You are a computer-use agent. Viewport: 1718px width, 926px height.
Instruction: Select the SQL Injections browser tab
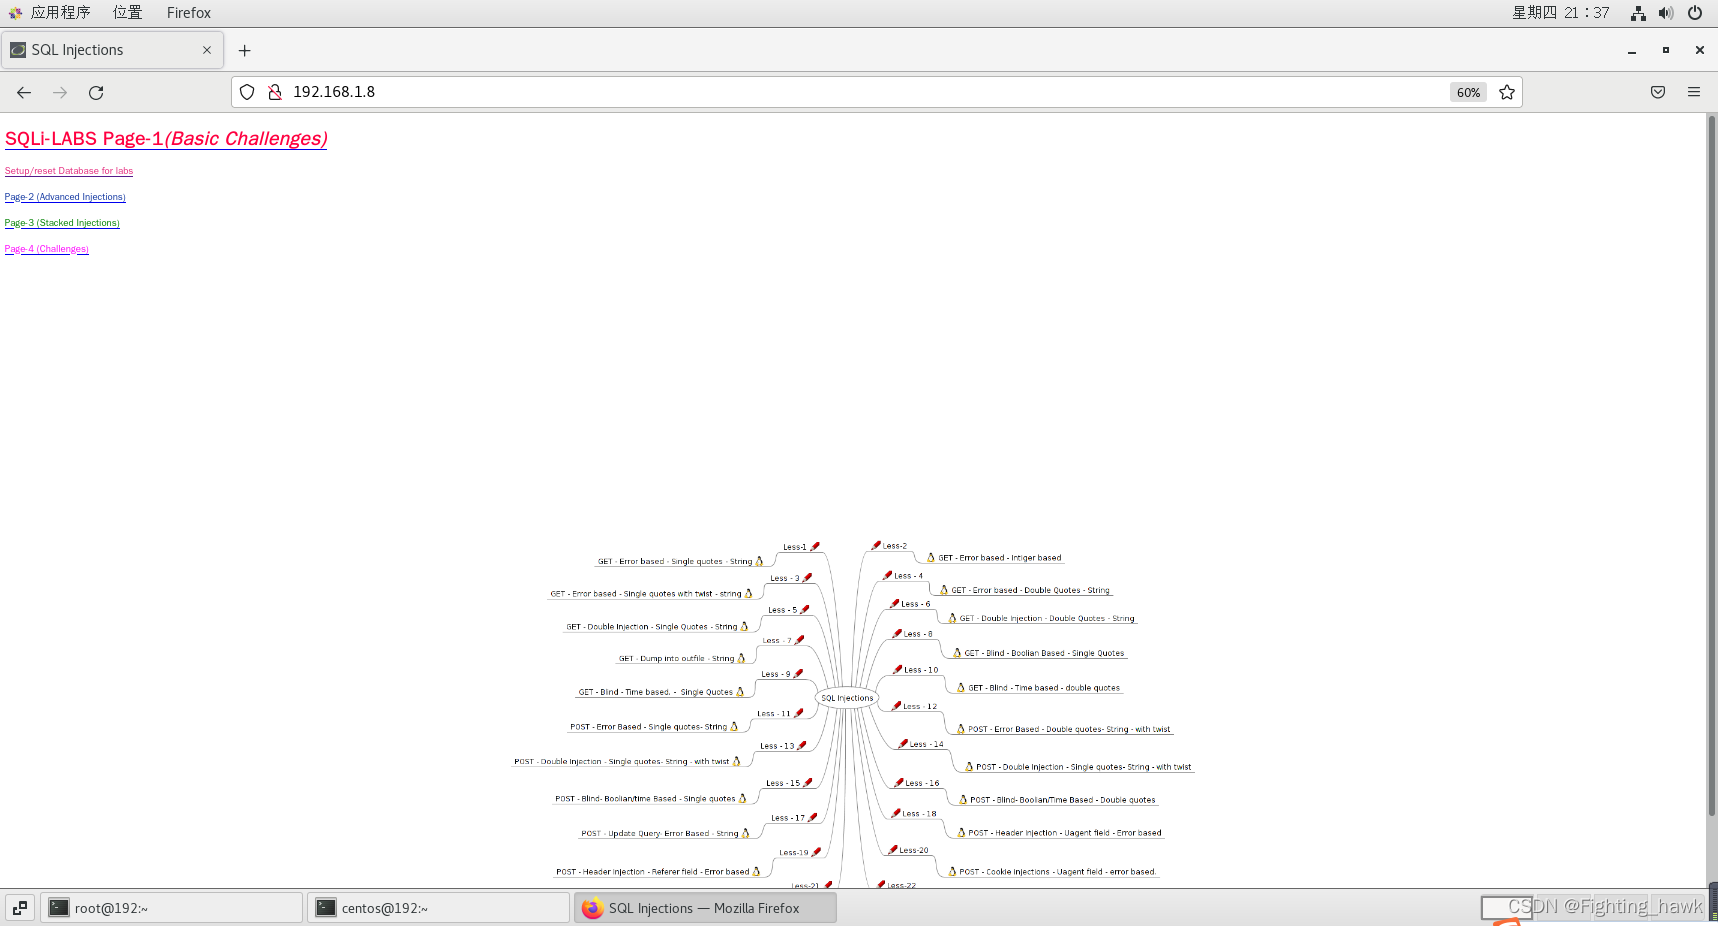click(x=112, y=50)
